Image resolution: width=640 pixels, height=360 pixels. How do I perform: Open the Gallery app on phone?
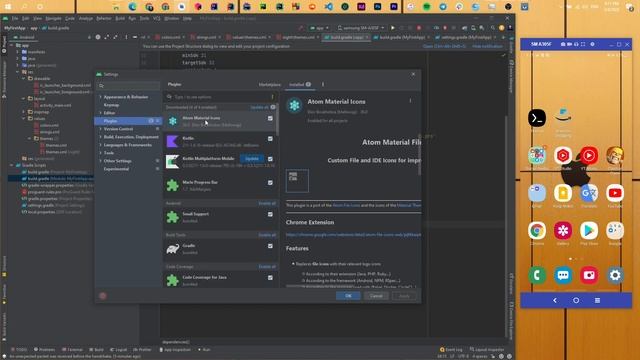pyautogui.click(x=563, y=231)
